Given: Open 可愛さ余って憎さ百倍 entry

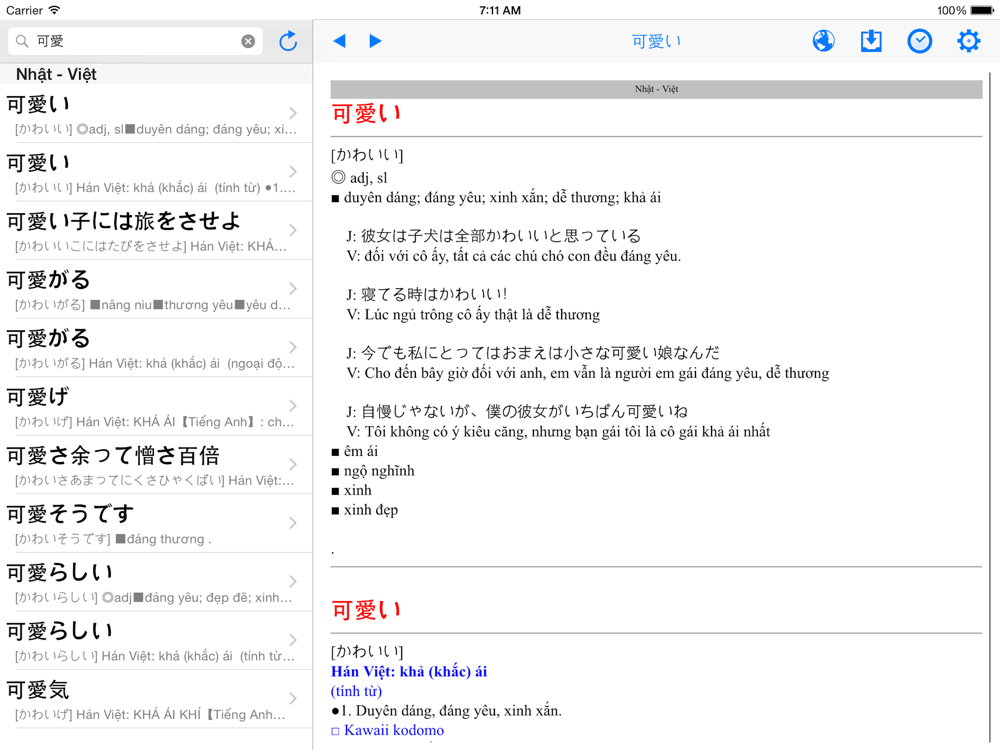Looking at the screenshot, I should 156,466.
